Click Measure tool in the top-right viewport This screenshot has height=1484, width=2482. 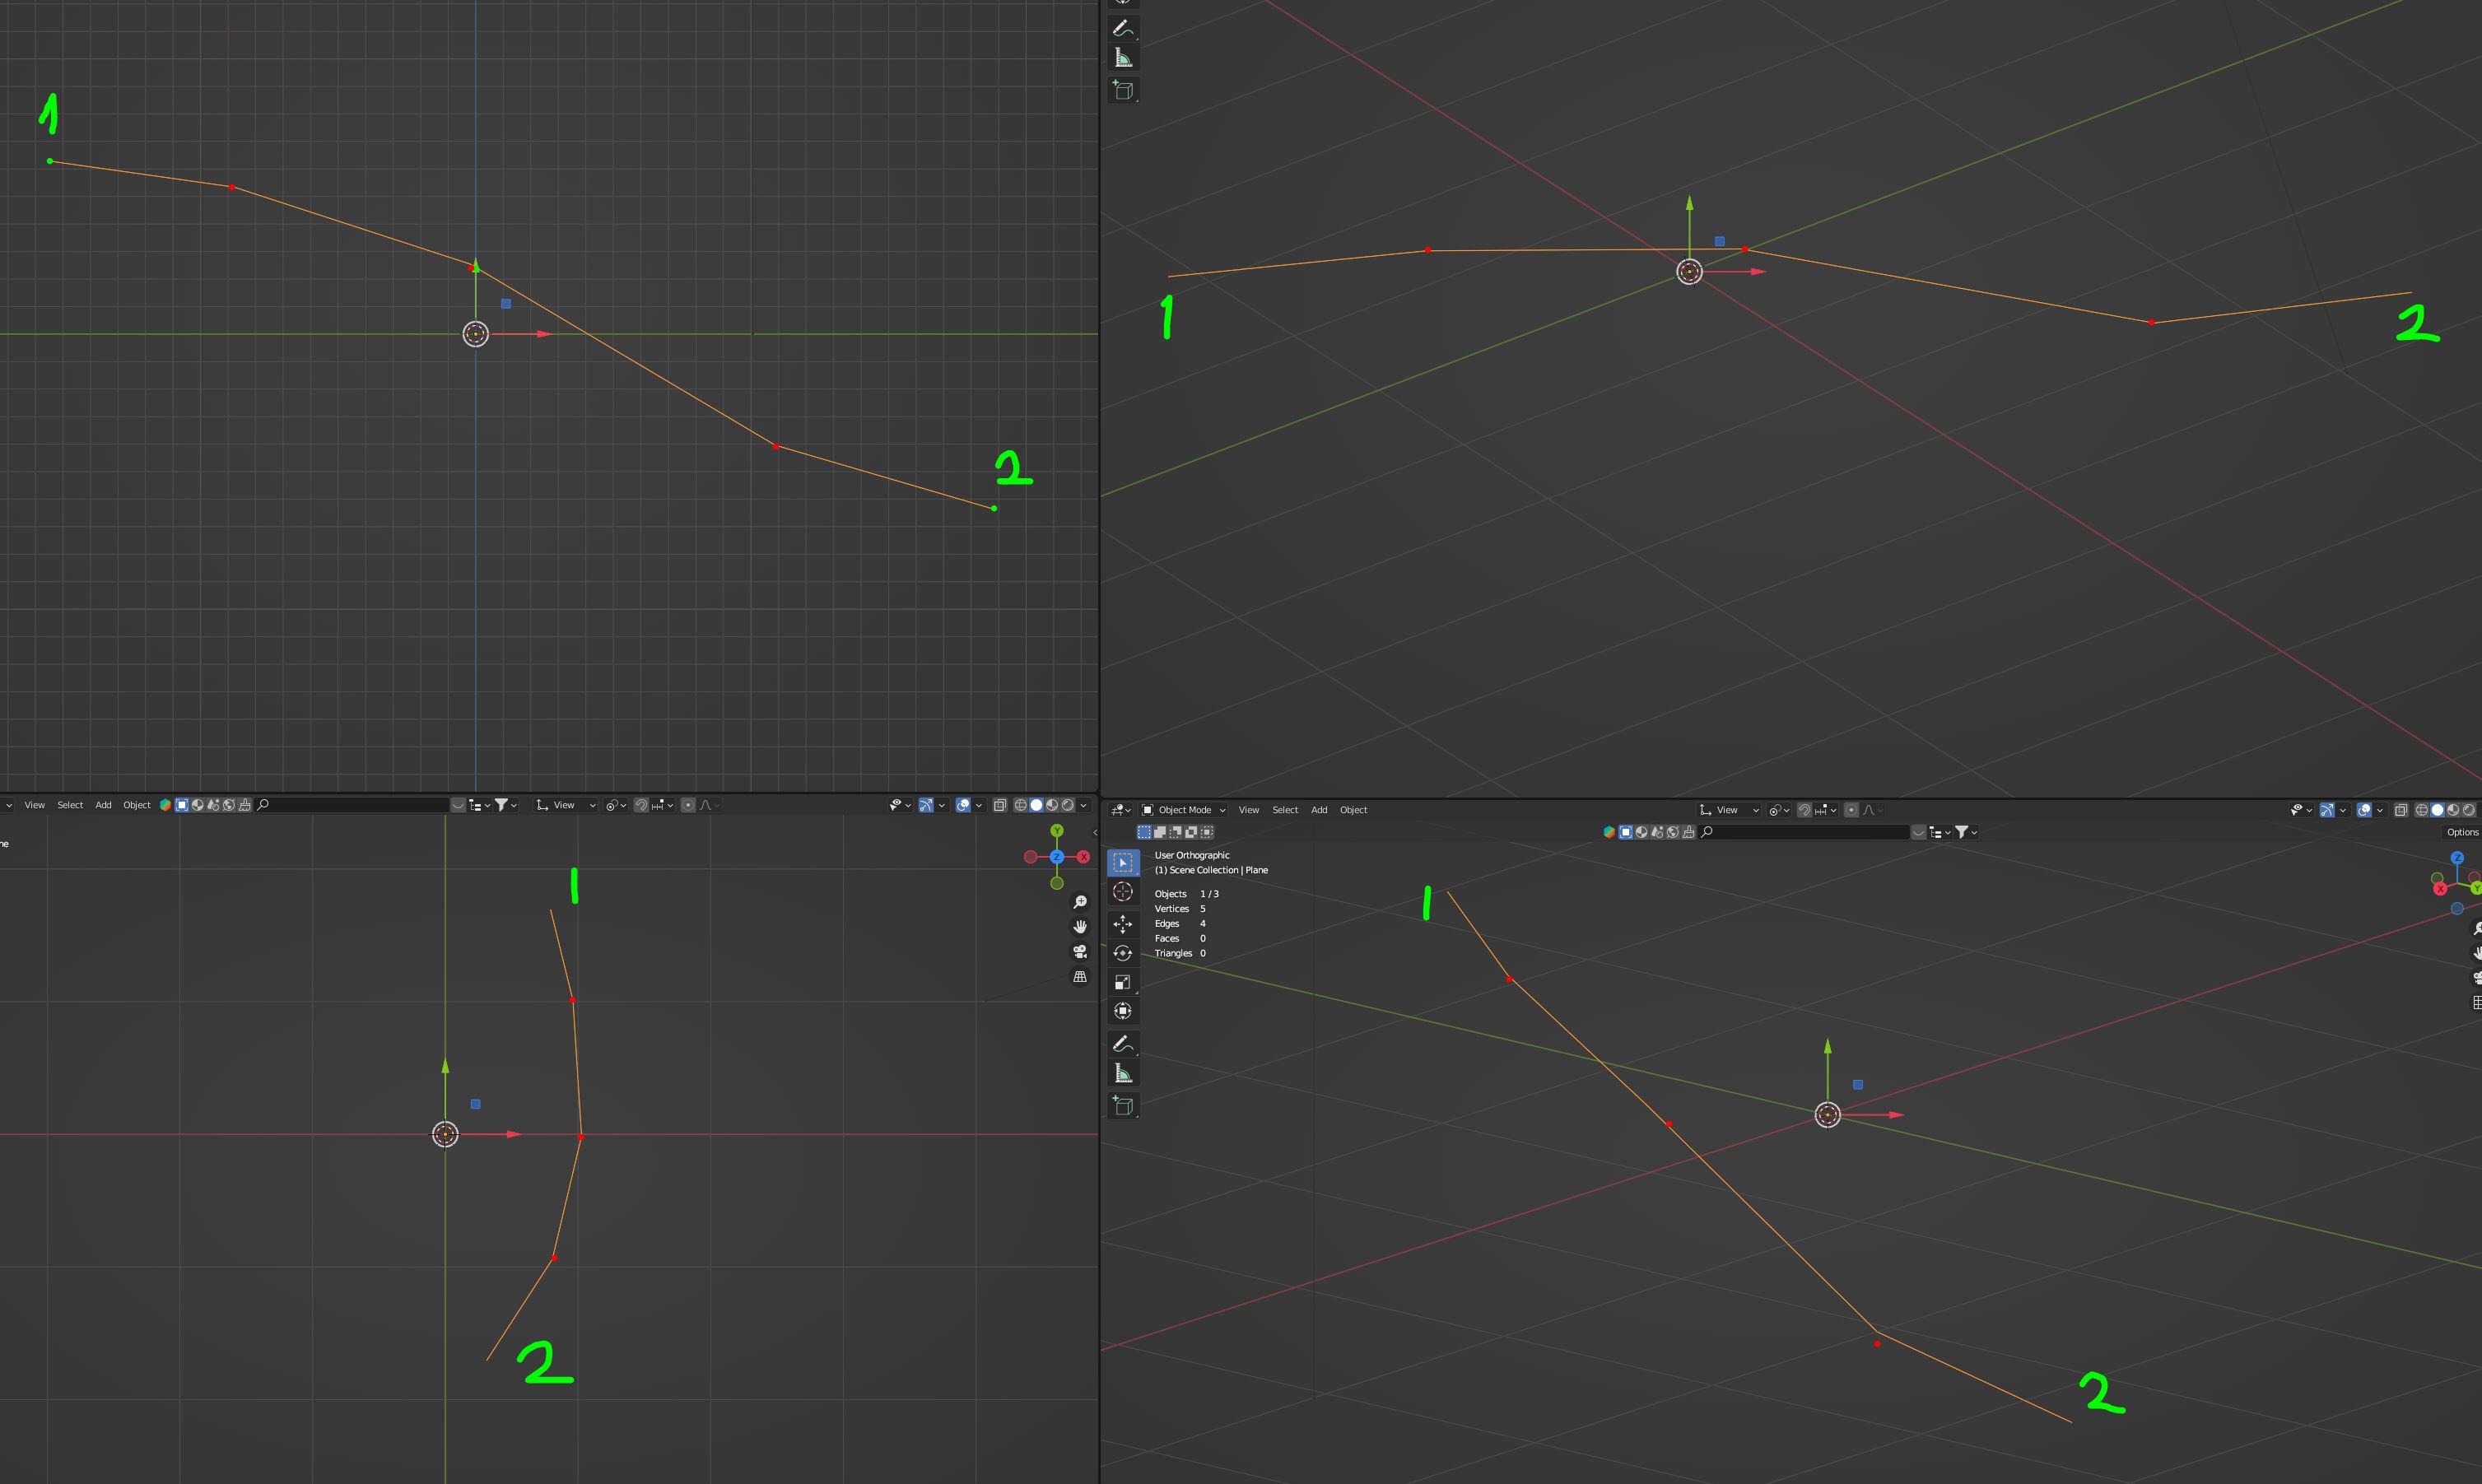pyautogui.click(x=1123, y=58)
